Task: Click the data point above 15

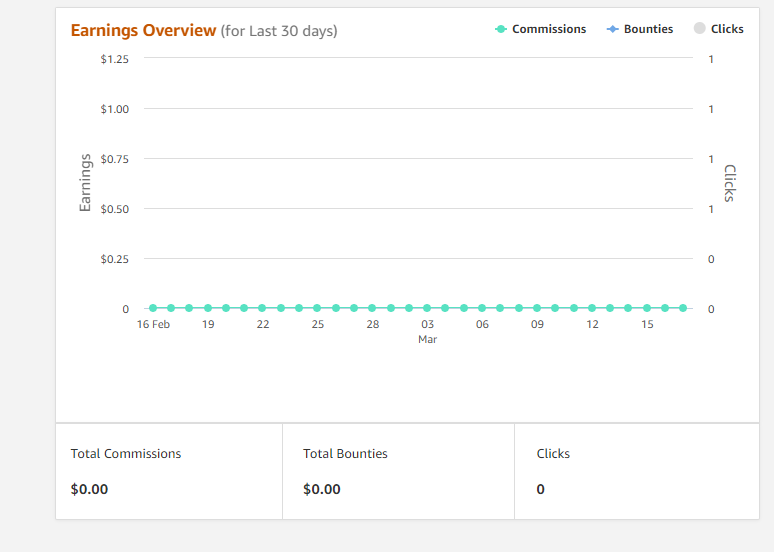Action: (647, 308)
